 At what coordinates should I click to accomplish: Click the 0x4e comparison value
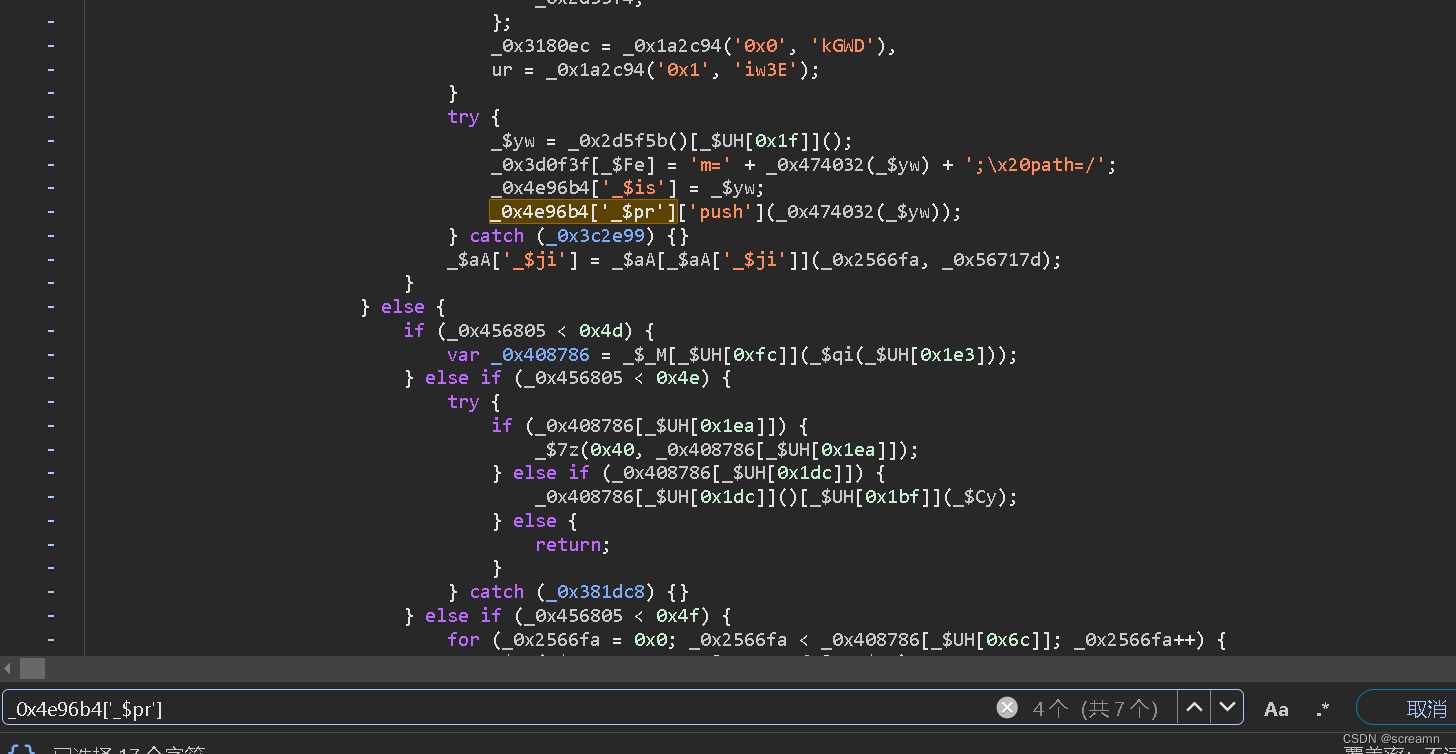pyautogui.click(x=678, y=378)
